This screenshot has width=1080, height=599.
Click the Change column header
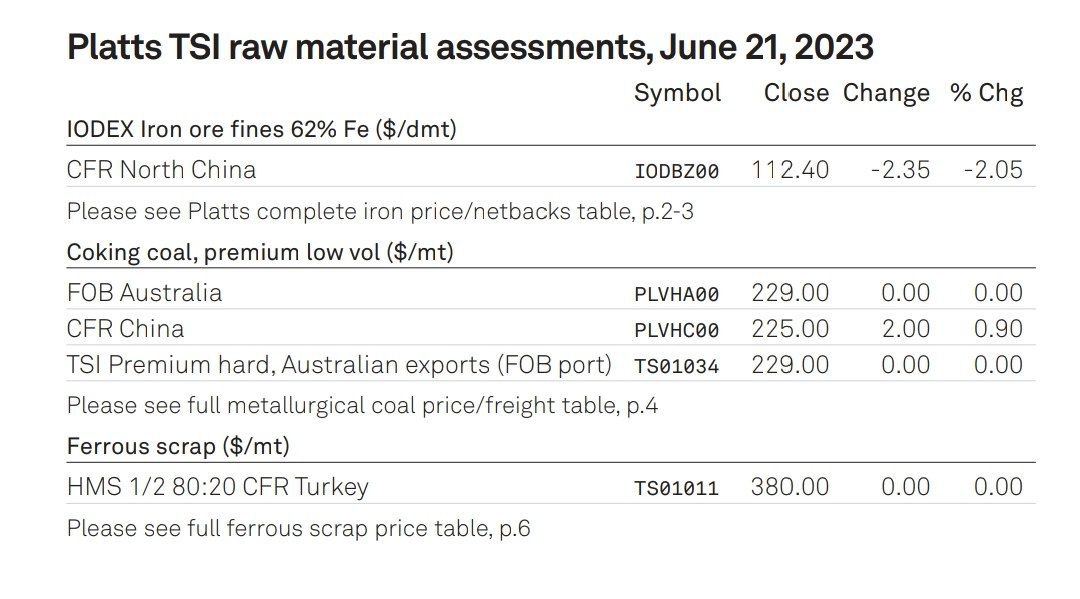pos(886,93)
